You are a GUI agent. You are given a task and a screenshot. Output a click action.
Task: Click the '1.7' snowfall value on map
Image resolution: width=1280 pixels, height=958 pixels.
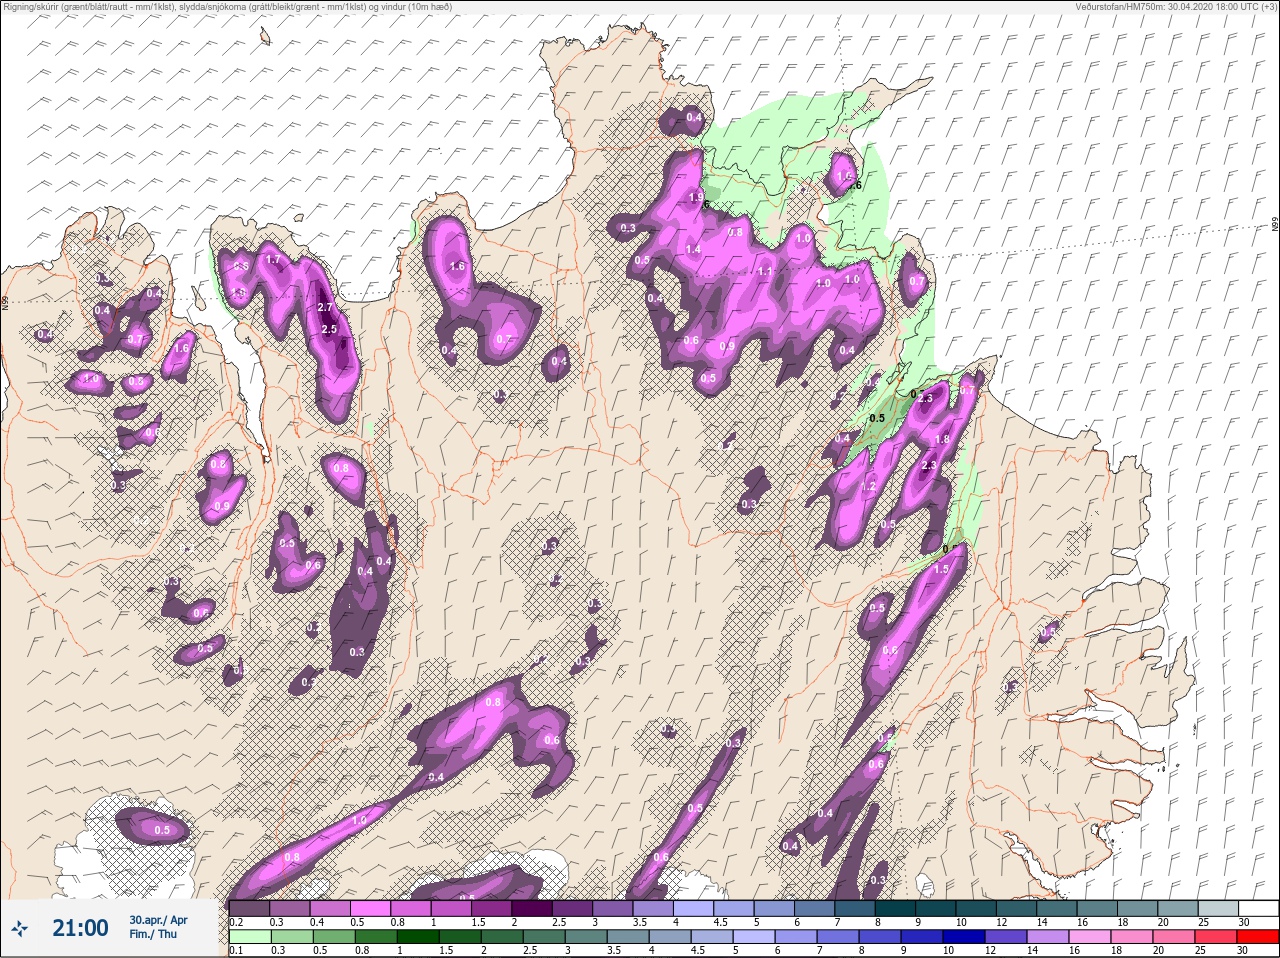pos(272,261)
